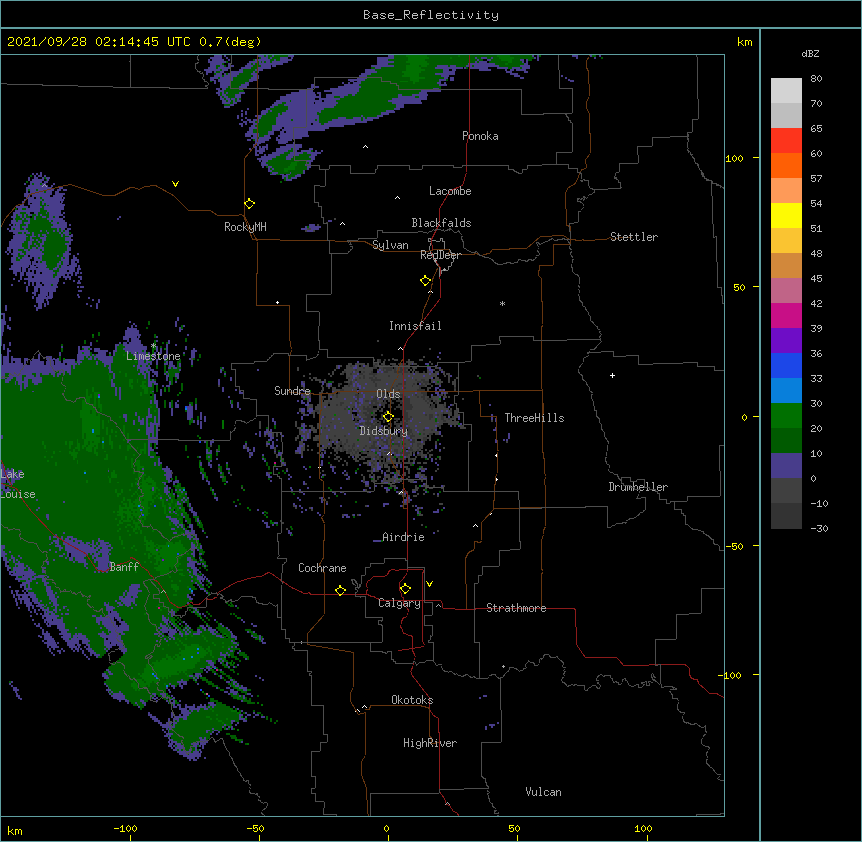
Task: Select the yellow diamond radar marker between Olds and Didsbury
Action: (x=388, y=417)
